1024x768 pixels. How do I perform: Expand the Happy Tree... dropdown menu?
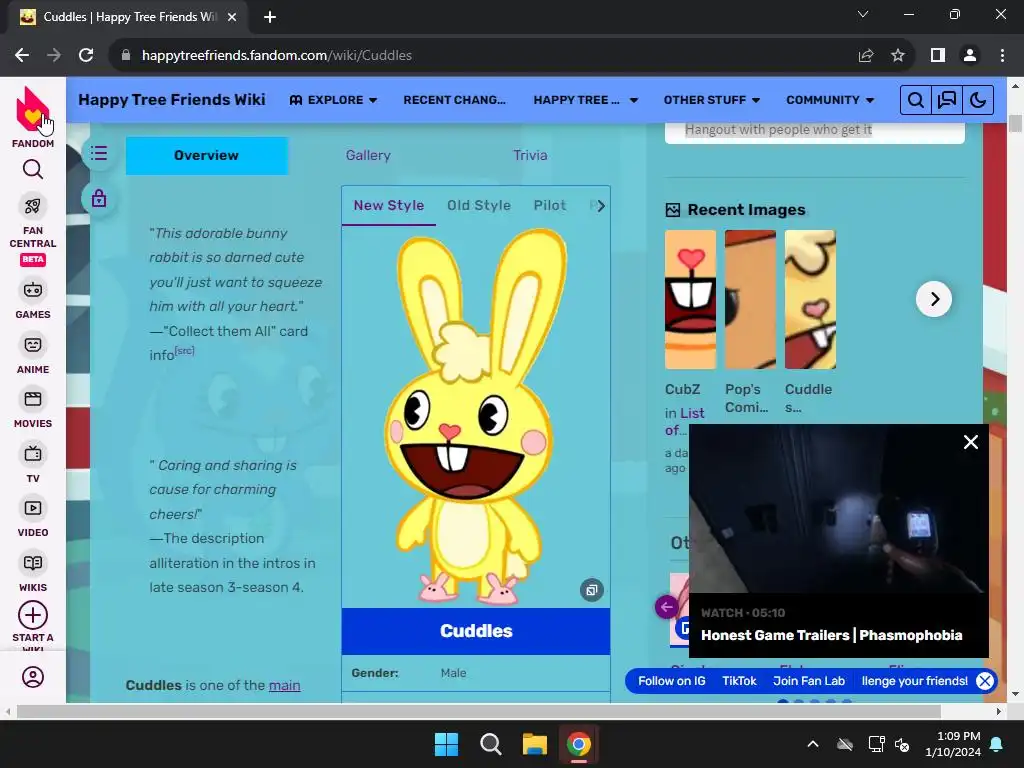585,100
